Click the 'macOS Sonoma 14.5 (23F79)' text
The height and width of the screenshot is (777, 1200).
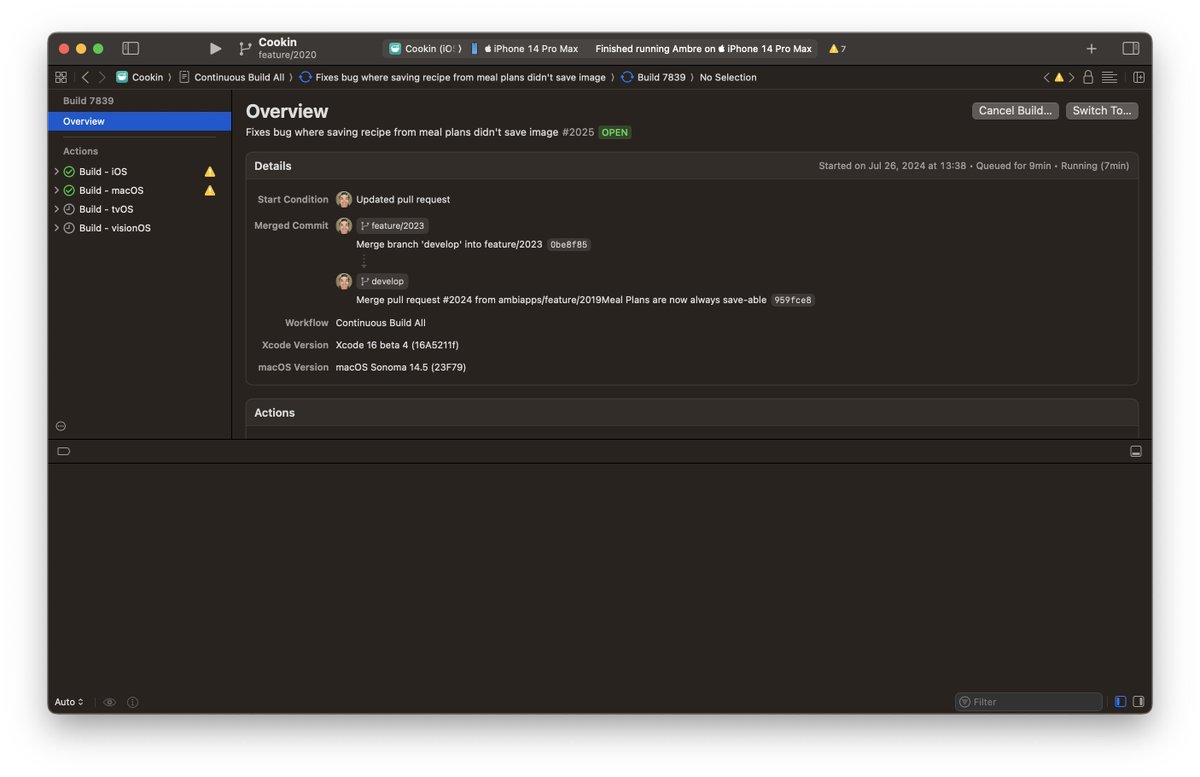[401, 367]
